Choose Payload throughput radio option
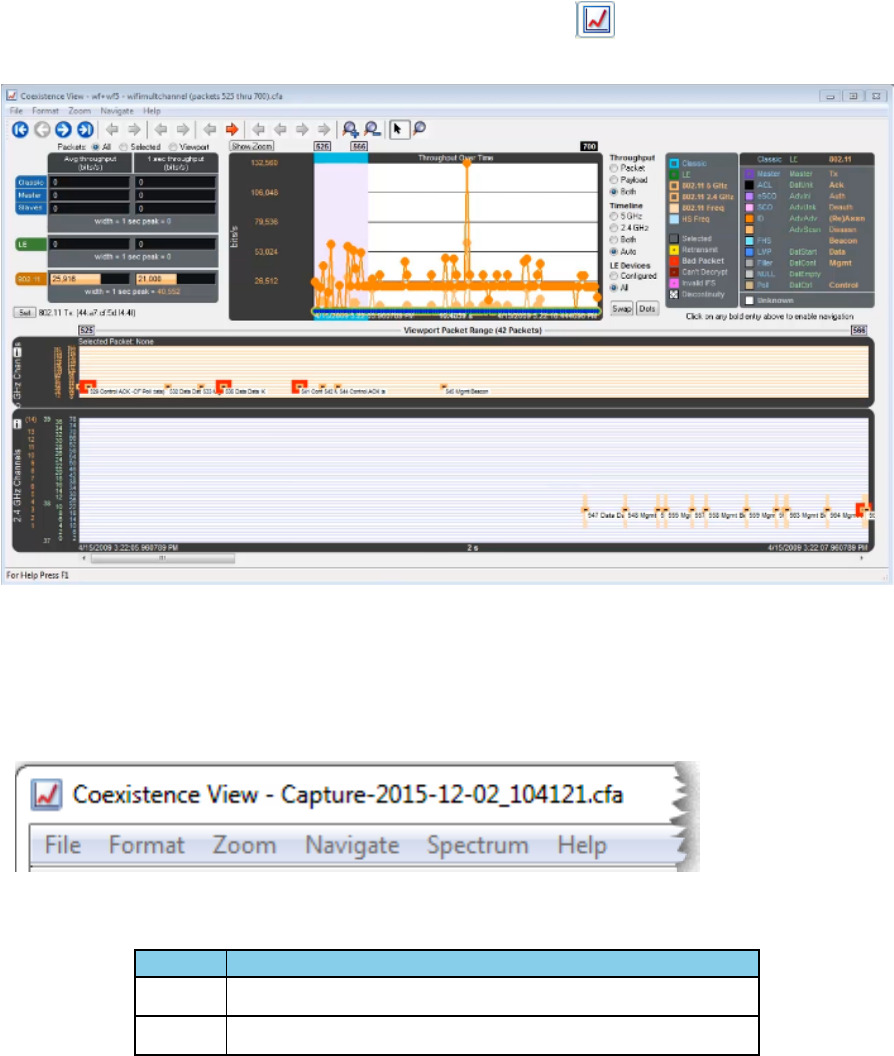This screenshot has width=894, height=1056. tap(614, 180)
